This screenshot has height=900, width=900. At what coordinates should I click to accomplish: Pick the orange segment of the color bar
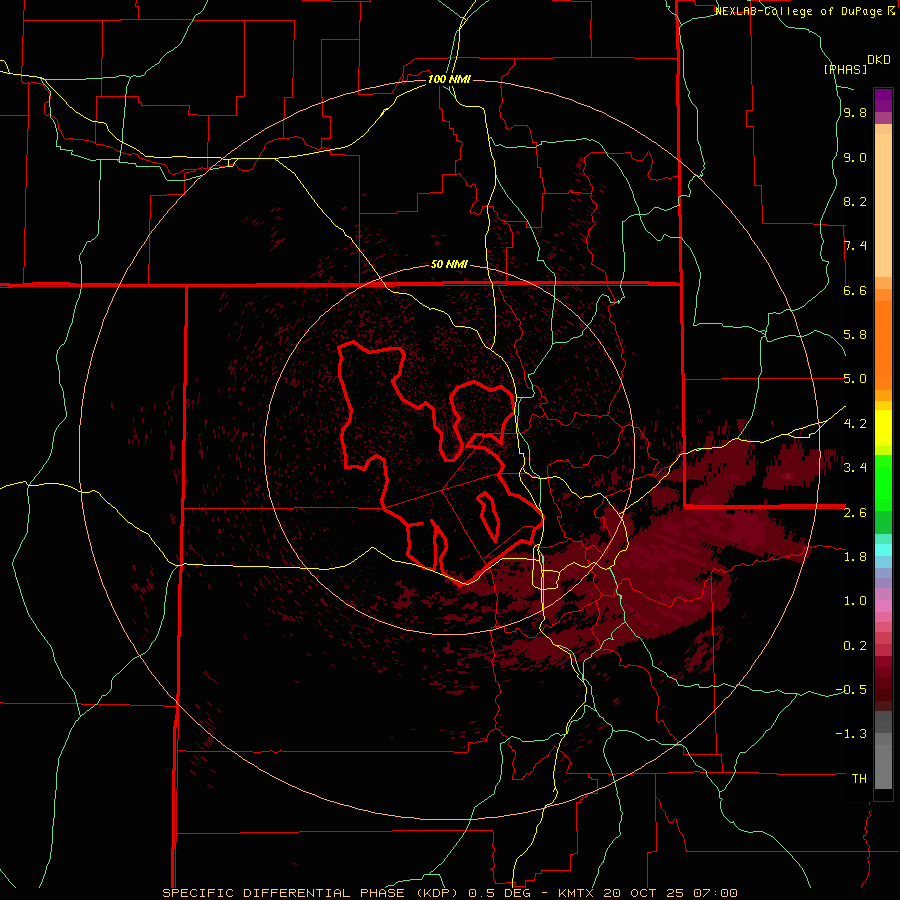pyautogui.click(x=883, y=344)
